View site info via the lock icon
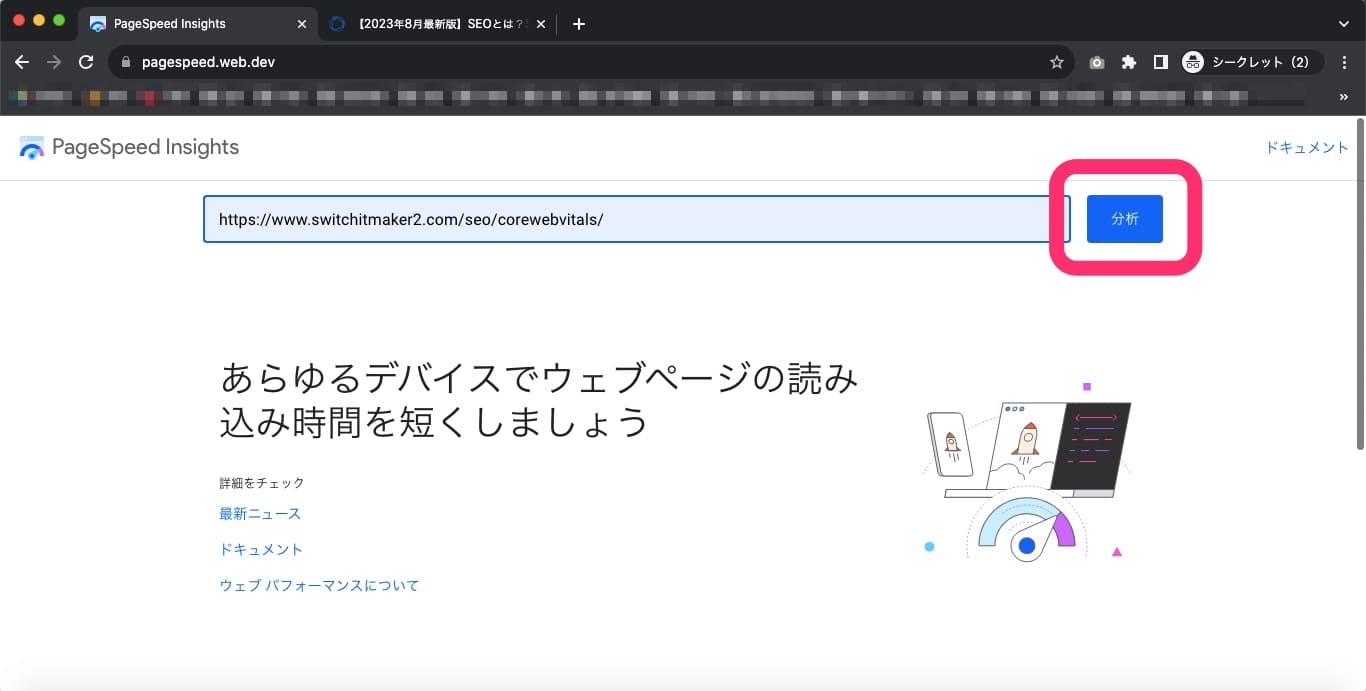Image resolution: width=1366 pixels, height=691 pixels. click(126, 62)
